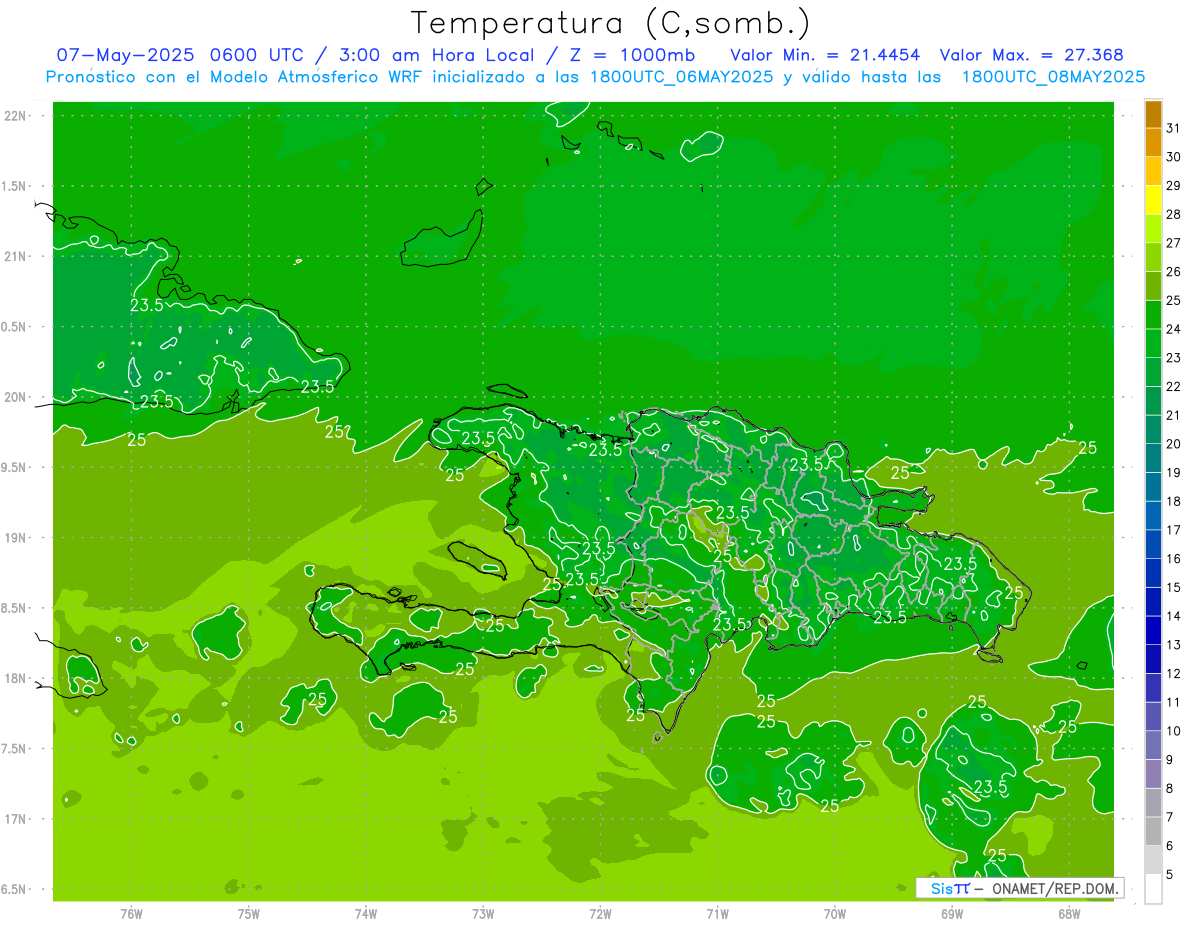Click the "72W" longitude axis label

600,914
